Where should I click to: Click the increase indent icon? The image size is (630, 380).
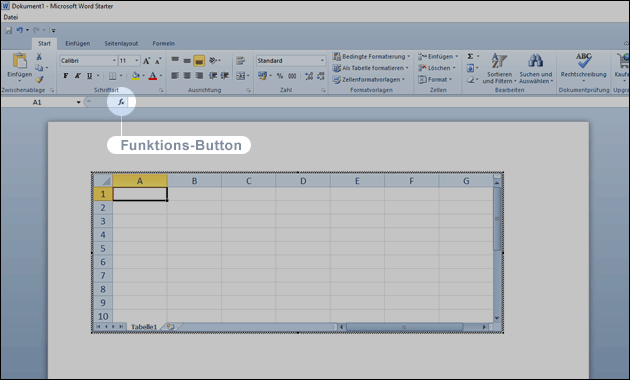point(225,76)
